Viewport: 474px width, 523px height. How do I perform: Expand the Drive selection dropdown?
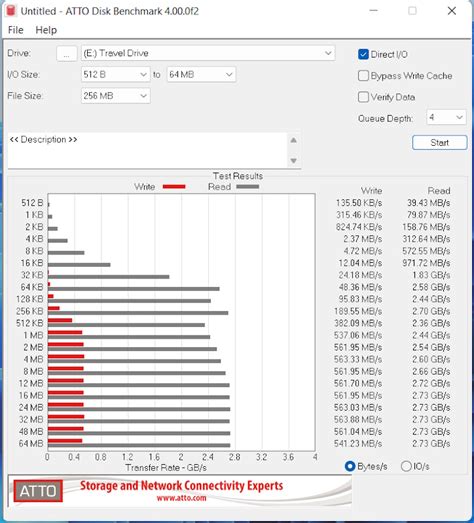click(x=208, y=53)
